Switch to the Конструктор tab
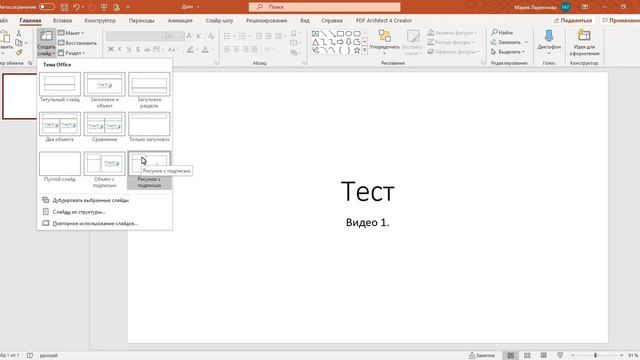640x360 pixels. 100,20
